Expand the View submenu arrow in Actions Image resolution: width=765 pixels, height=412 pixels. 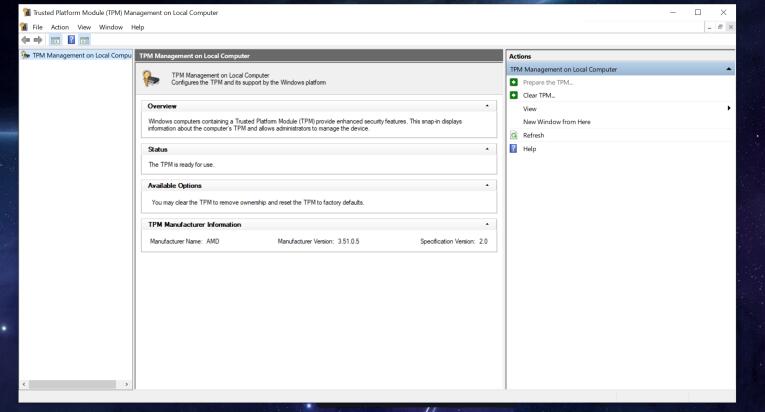click(728, 108)
